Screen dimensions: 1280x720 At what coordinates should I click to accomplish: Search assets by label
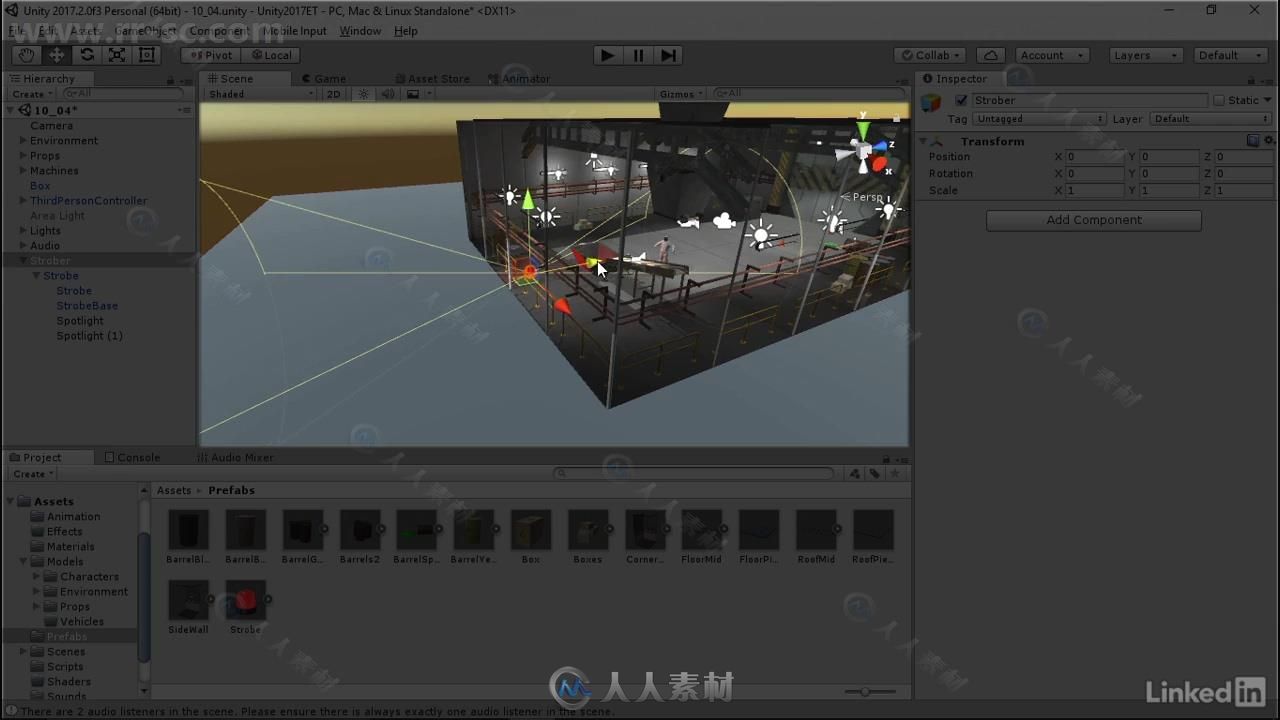click(874, 473)
